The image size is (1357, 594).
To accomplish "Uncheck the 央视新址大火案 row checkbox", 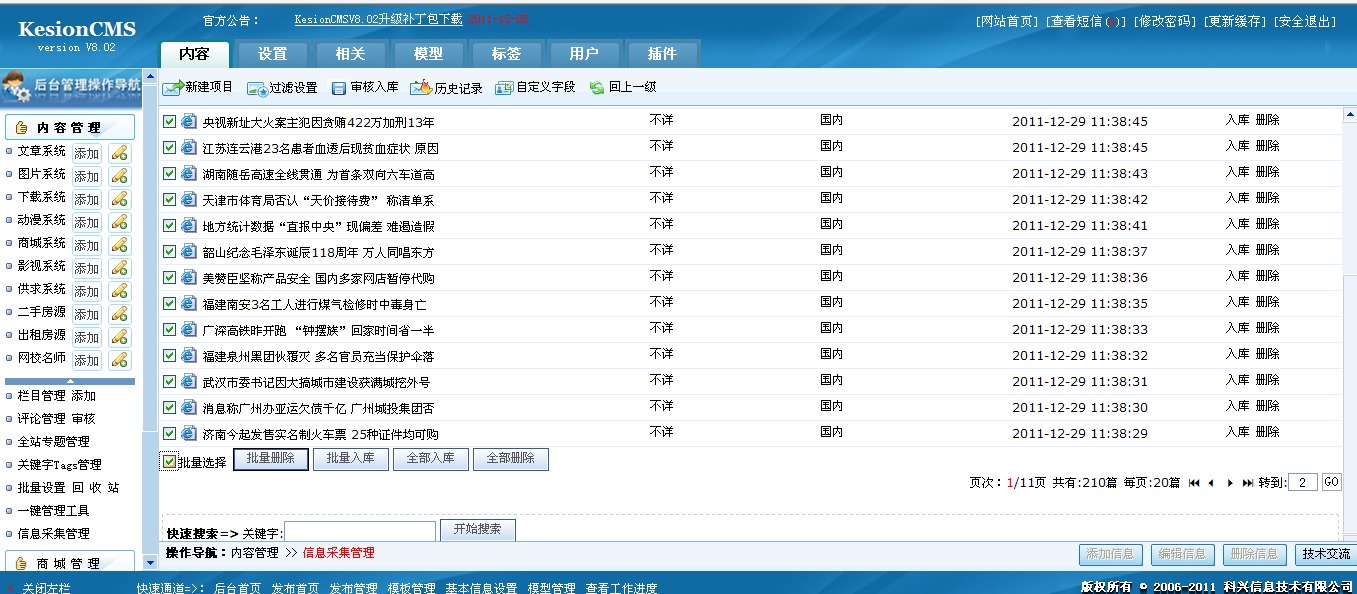I will pyautogui.click(x=170, y=121).
